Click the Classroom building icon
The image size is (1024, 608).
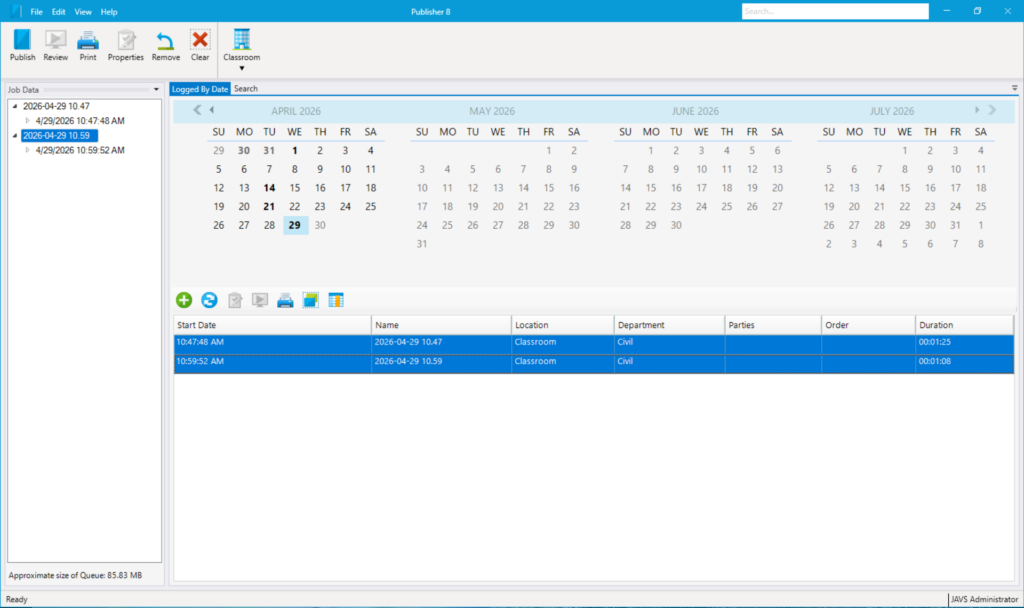coord(242,40)
